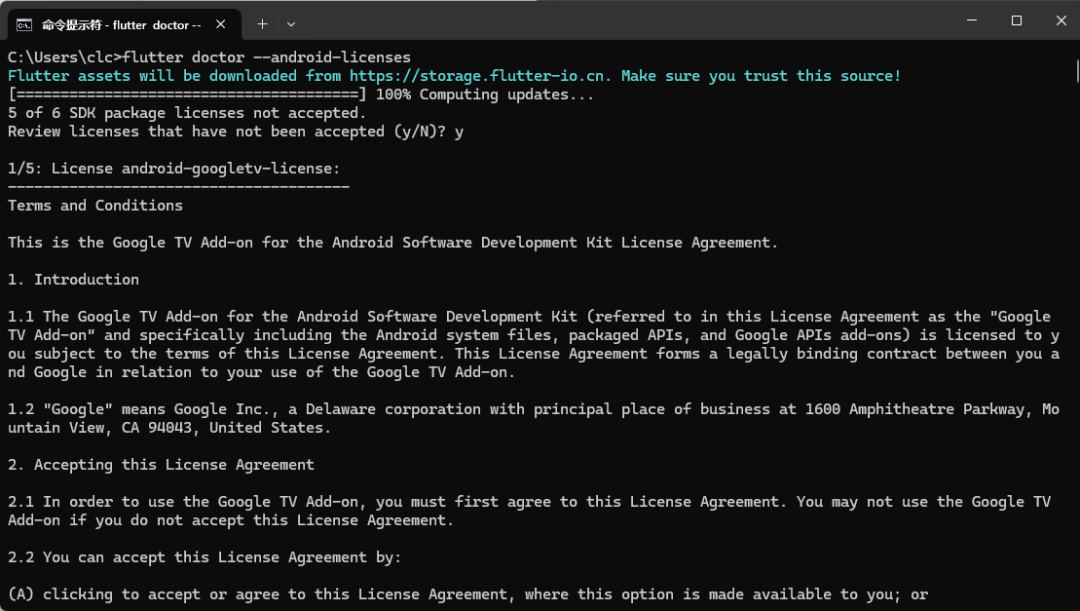The width and height of the screenshot is (1080, 611).
Task: Click the command prompt icon in the tab
Action: pyautogui.click(x=23, y=24)
